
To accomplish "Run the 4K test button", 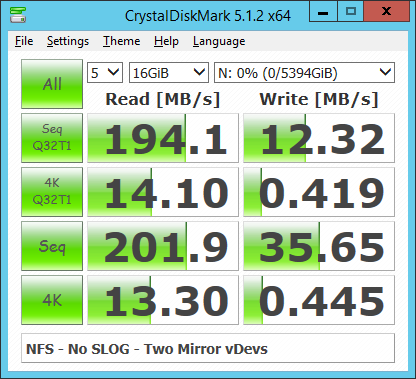I will pyautogui.click(x=52, y=300).
